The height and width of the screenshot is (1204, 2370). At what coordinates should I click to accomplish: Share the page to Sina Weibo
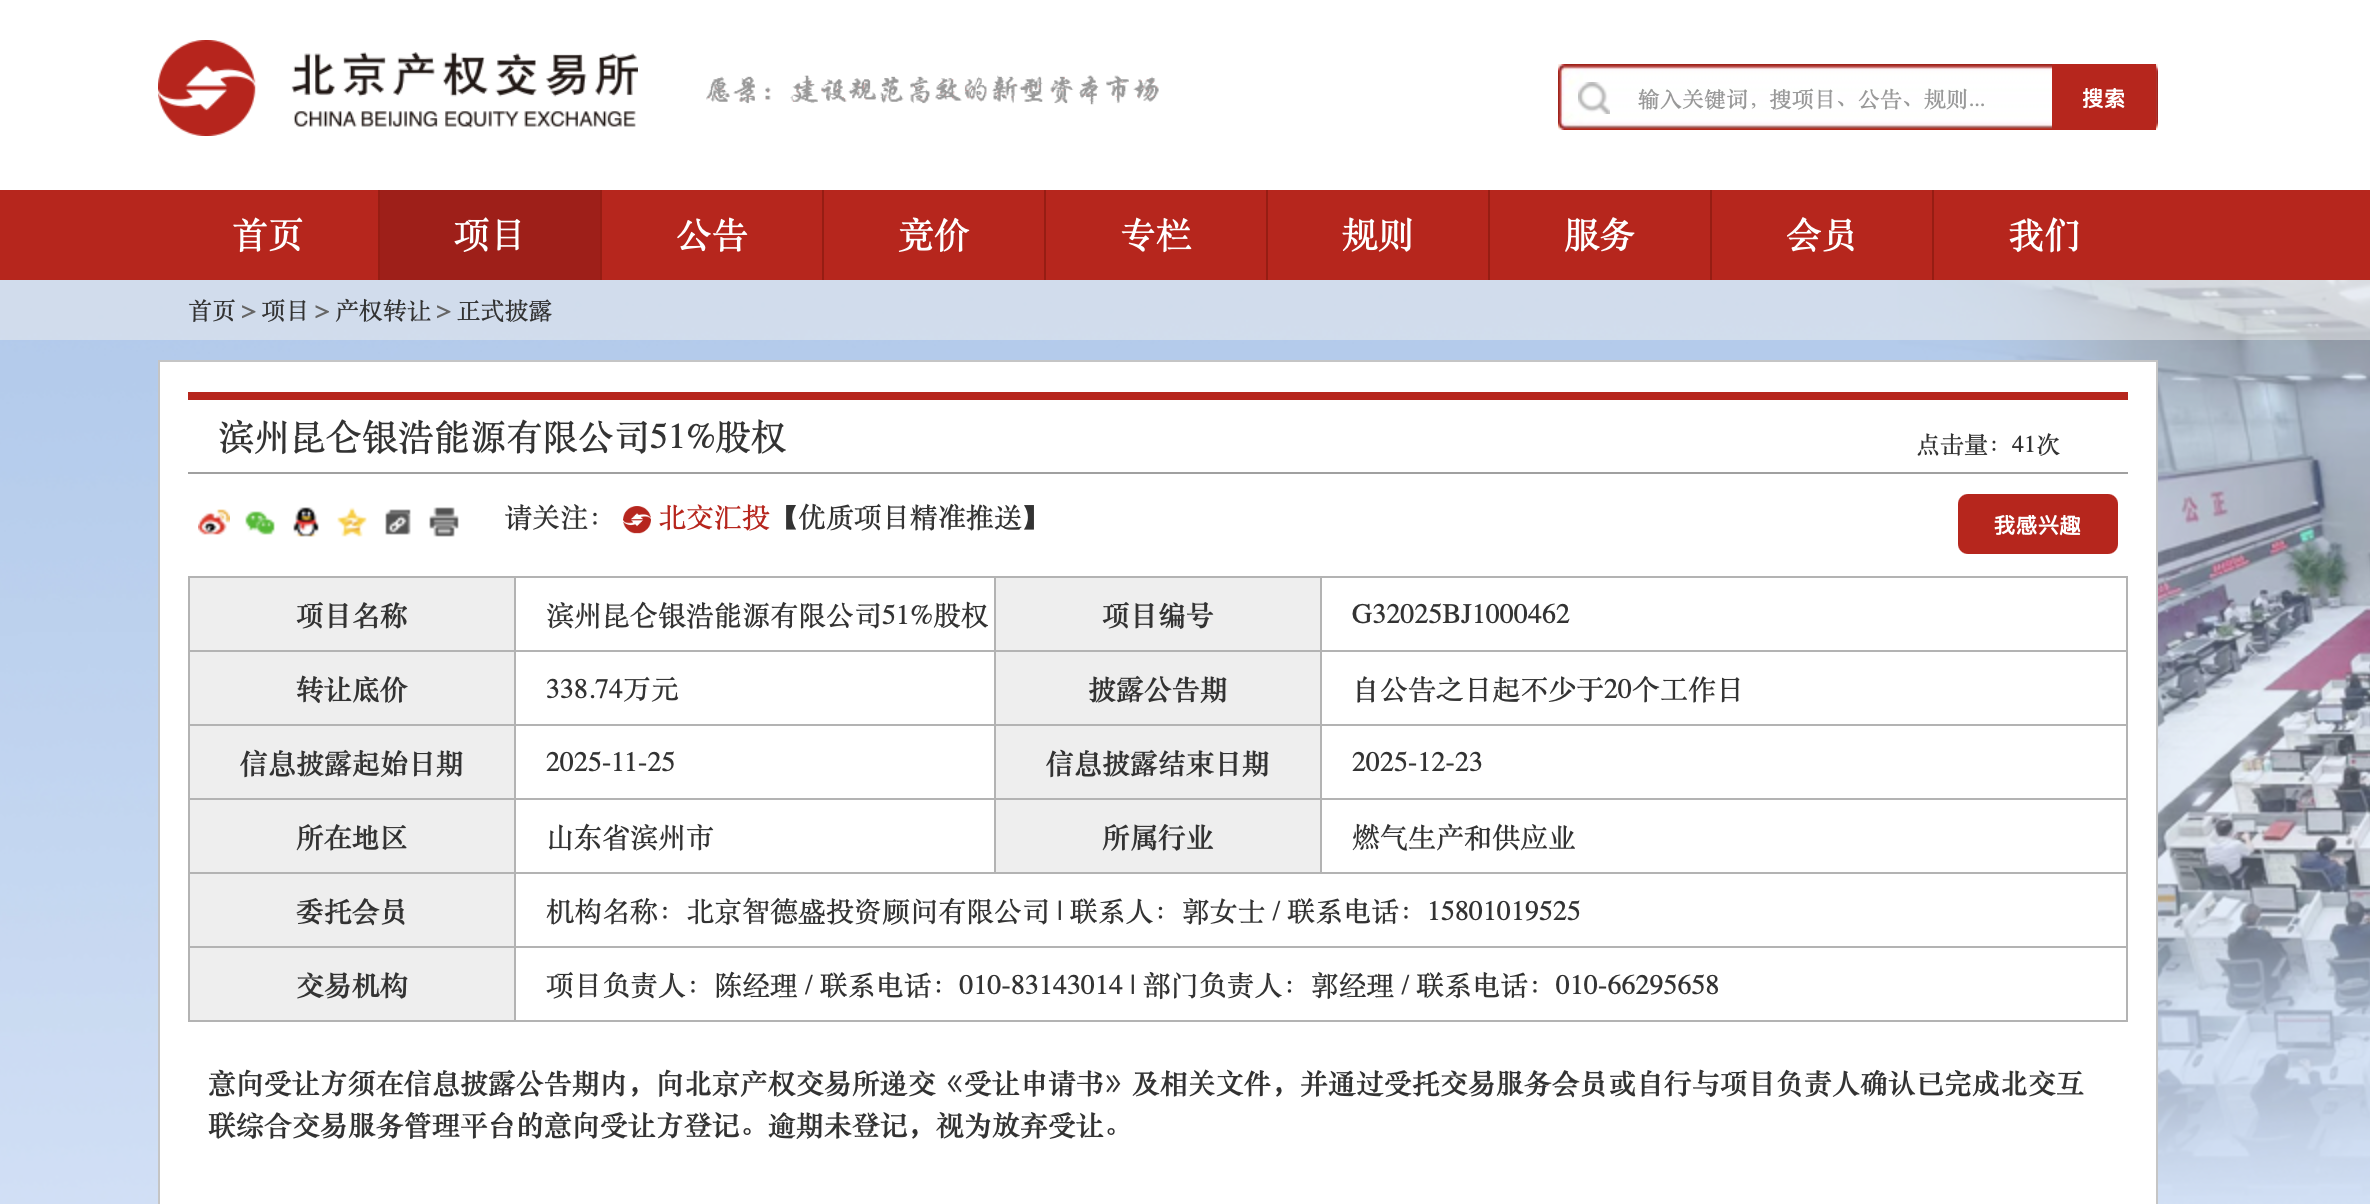(x=213, y=522)
